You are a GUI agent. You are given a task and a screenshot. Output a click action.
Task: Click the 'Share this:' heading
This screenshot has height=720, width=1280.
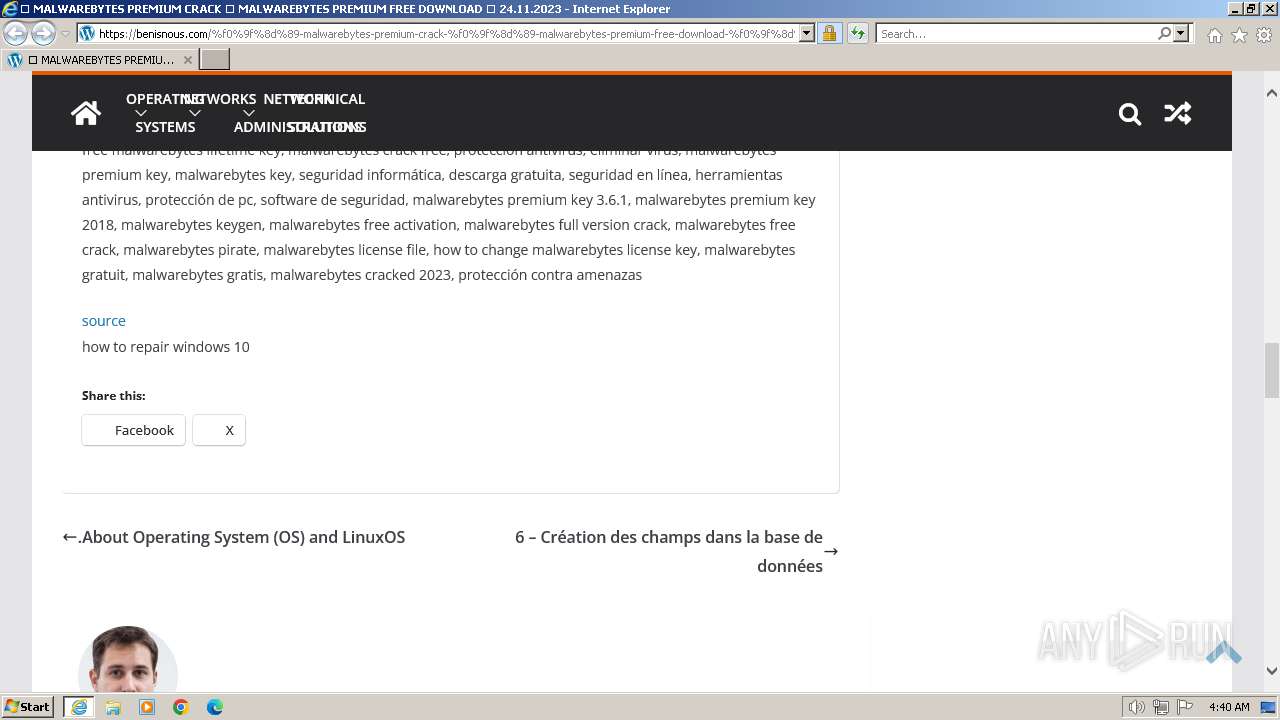[113, 396]
